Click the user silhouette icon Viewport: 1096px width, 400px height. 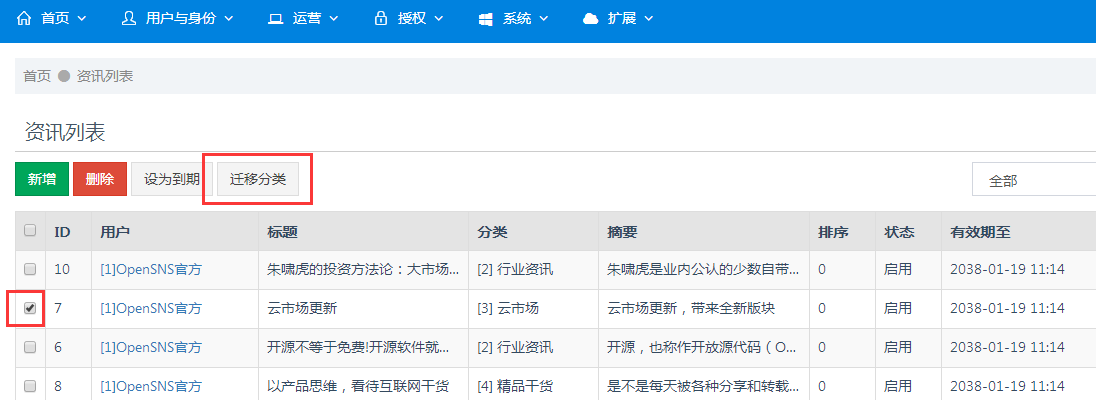click(129, 19)
